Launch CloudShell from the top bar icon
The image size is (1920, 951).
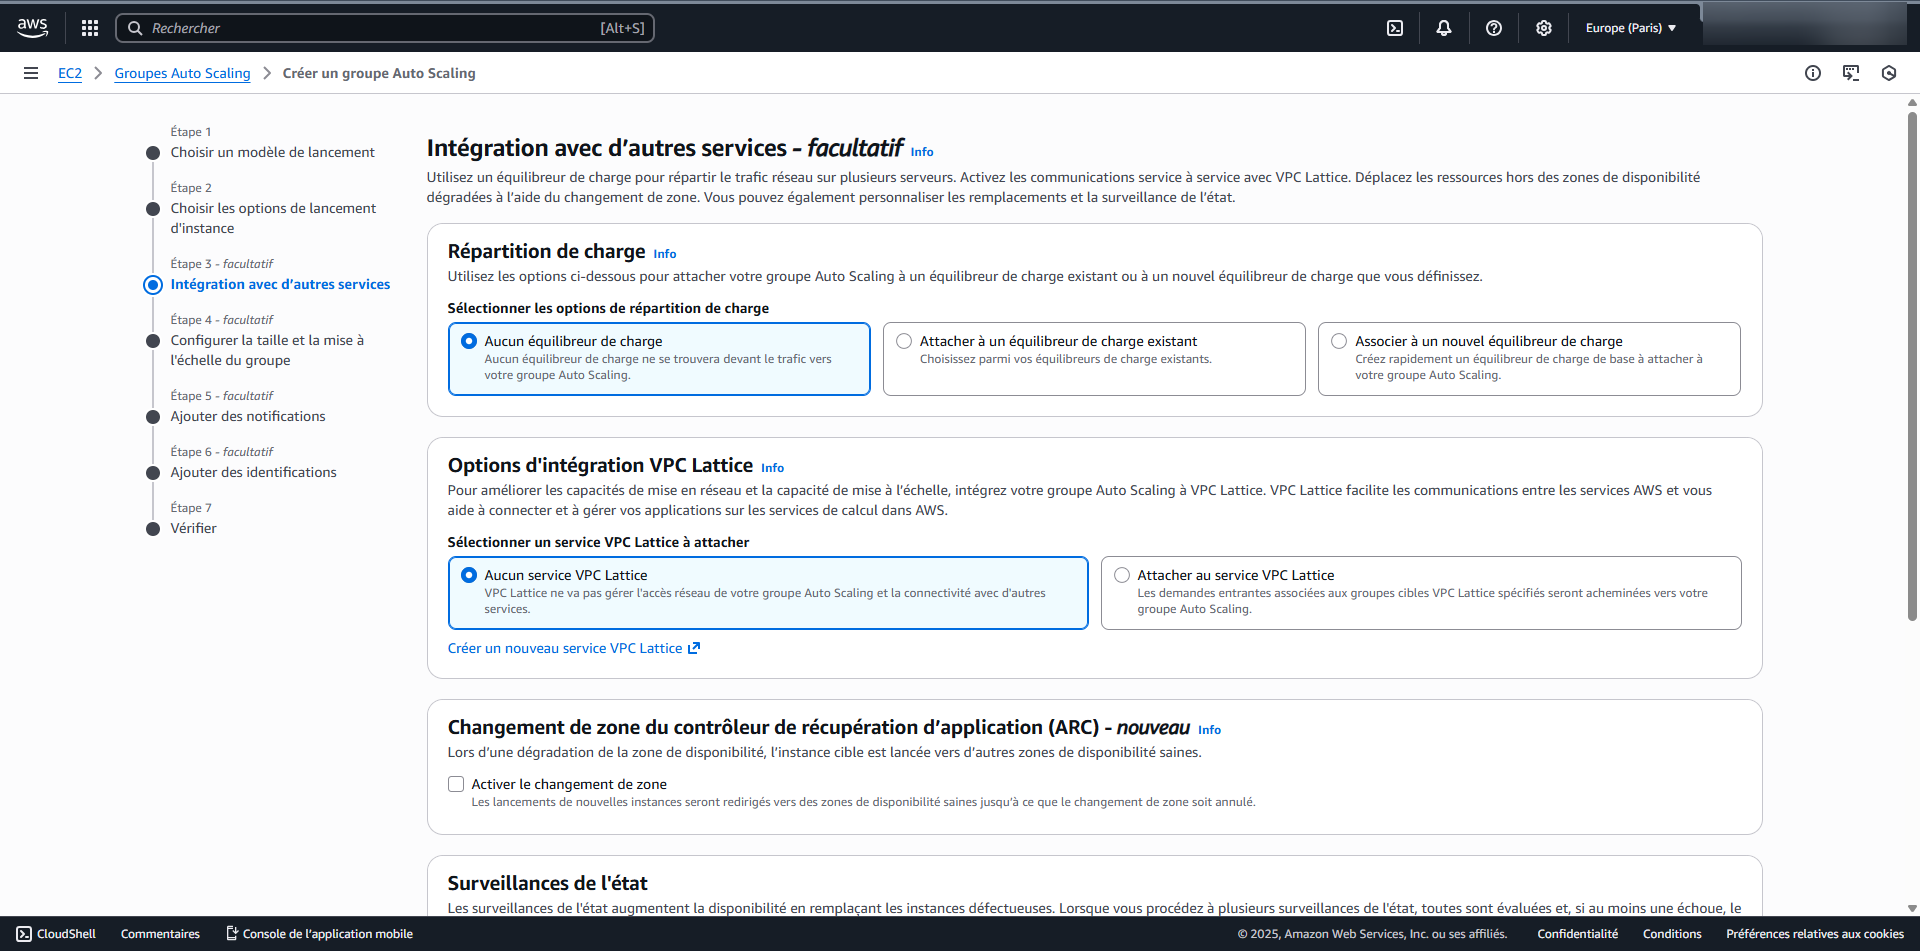pyautogui.click(x=1395, y=28)
